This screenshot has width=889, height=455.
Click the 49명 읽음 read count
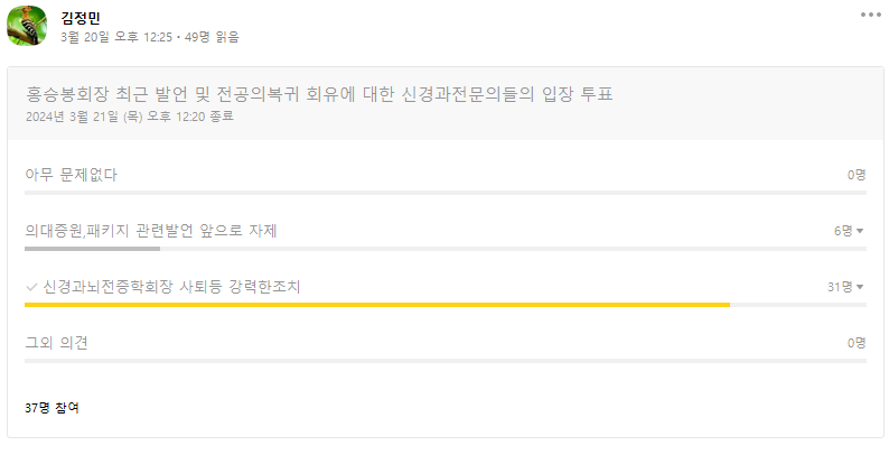[212, 37]
